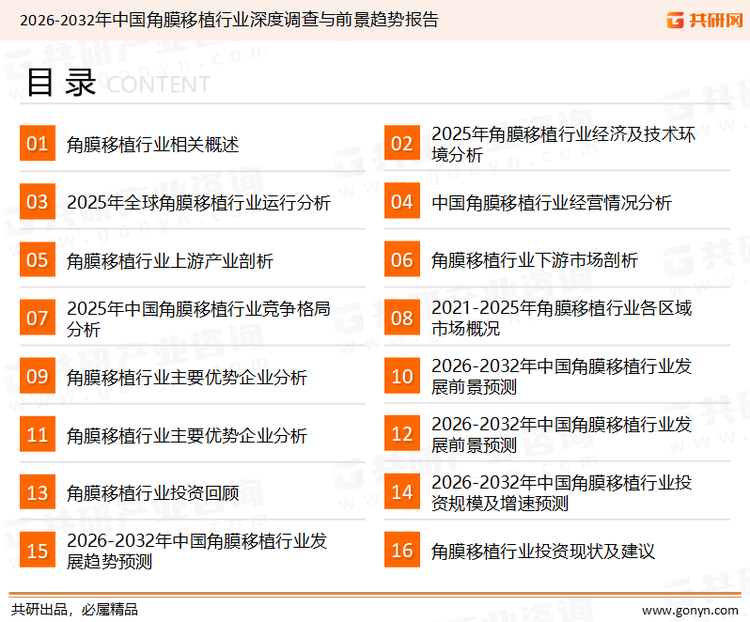The image size is (750, 622).
Task: Open chapter 2021-2025年角膜移植行业各区域市场概况
Action: tap(562, 318)
